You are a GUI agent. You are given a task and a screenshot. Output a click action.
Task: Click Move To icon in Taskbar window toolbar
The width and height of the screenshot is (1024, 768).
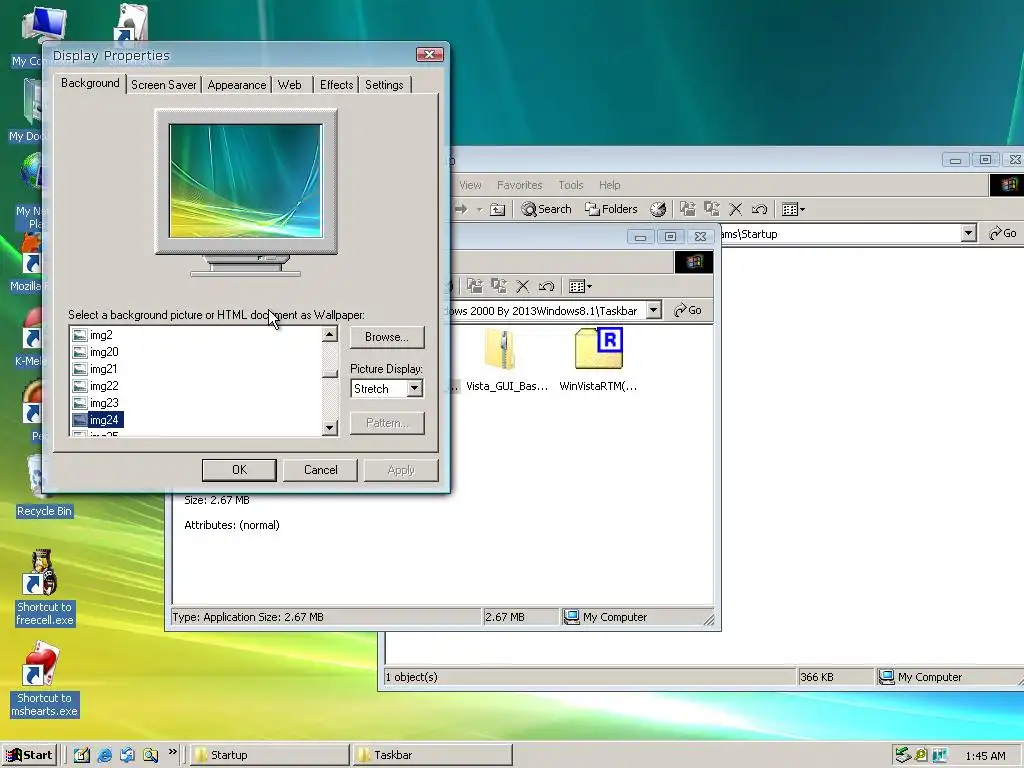tap(475, 286)
